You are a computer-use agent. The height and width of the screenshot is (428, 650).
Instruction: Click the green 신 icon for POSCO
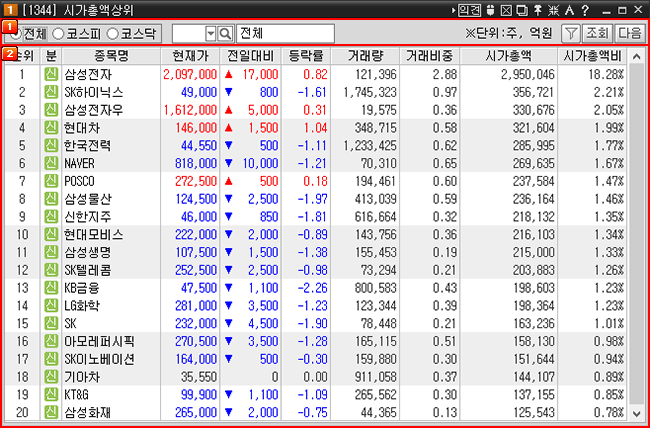point(51,181)
